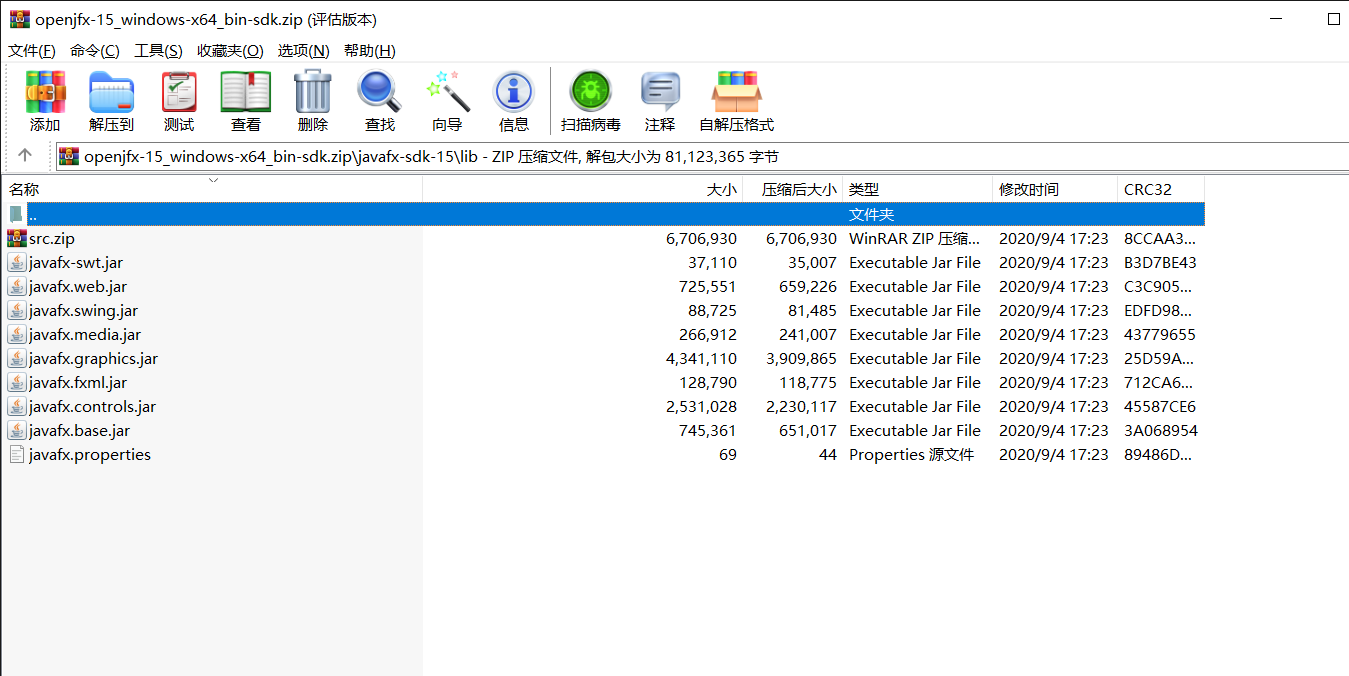
Task: Click the 查找 (Find) magnifier icon
Action: tap(379, 92)
